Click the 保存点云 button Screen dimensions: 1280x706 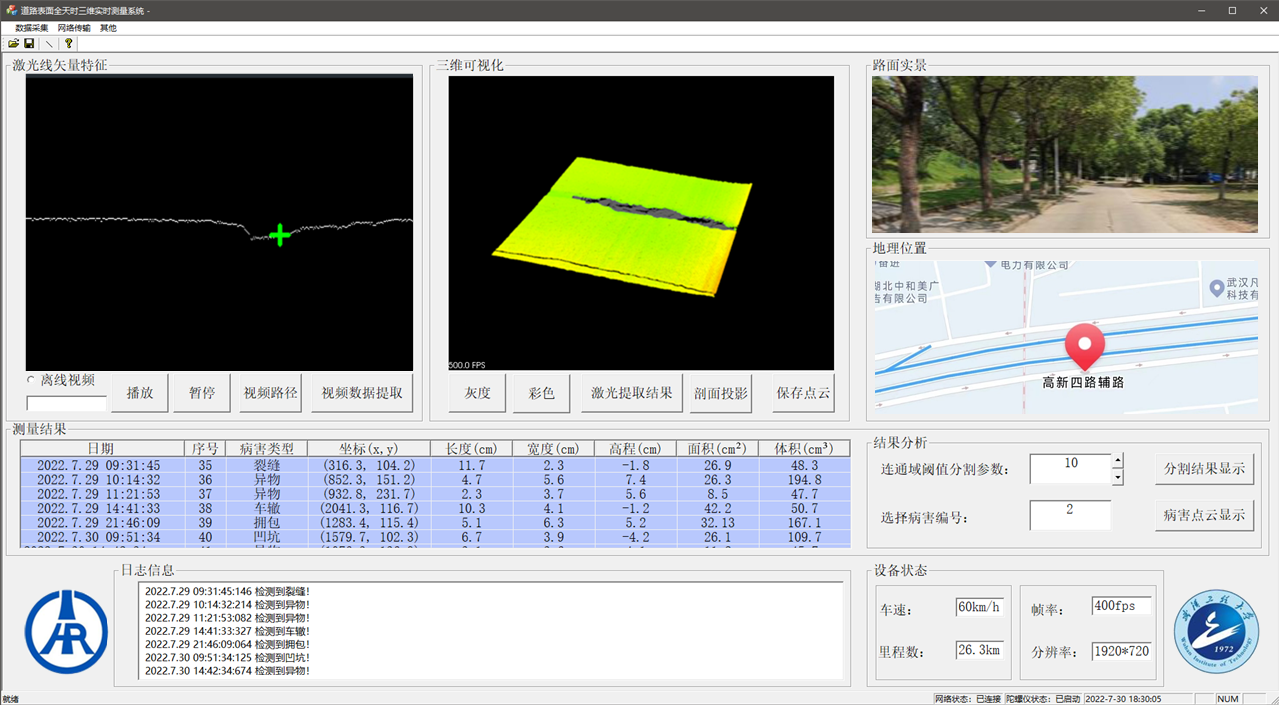(x=803, y=393)
